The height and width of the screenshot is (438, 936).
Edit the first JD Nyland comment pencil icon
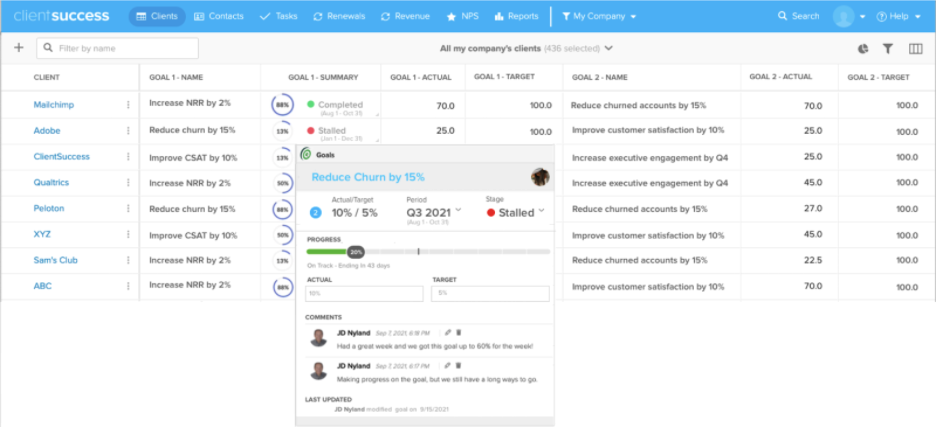pyautogui.click(x=448, y=332)
